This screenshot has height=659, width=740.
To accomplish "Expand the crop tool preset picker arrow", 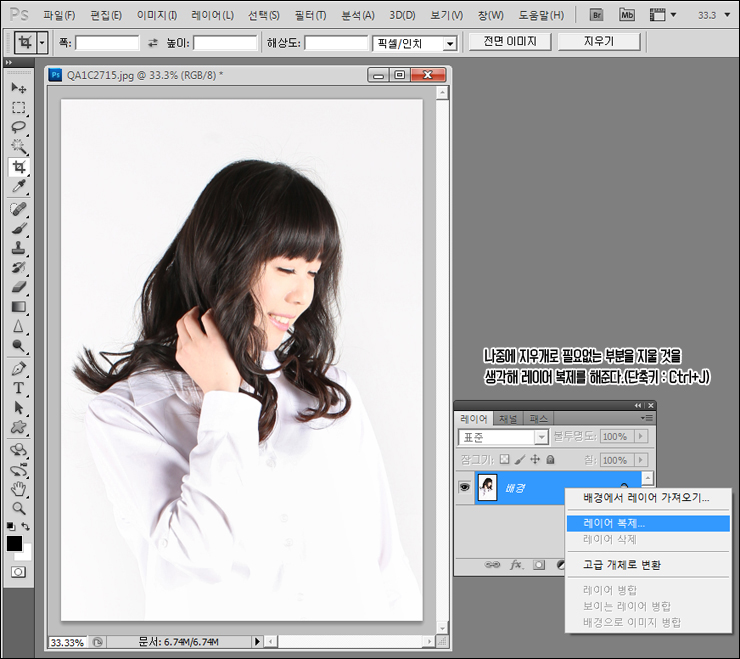I will click(42, 43).
